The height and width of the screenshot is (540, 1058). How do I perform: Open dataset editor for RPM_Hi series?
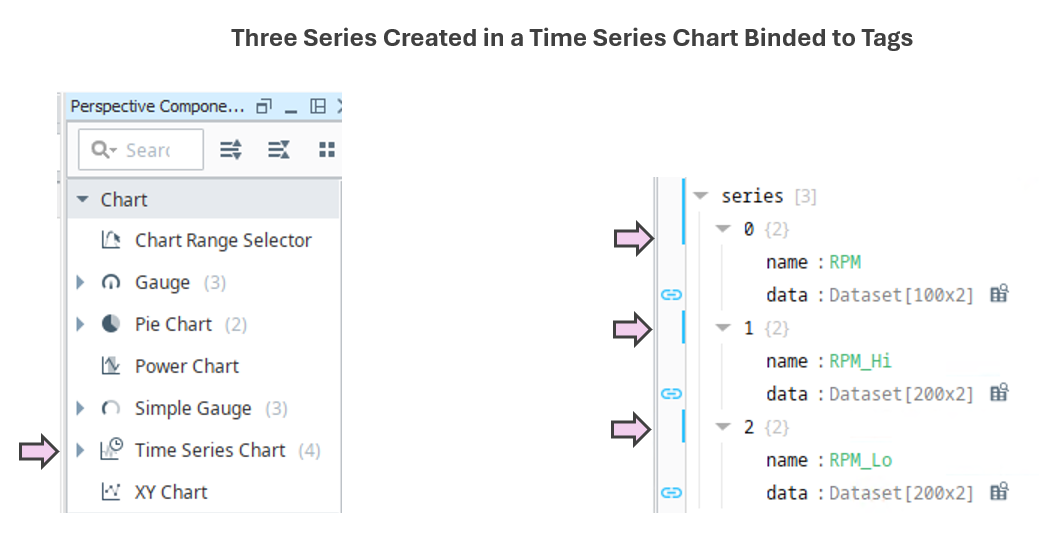(x=998, y=393)
